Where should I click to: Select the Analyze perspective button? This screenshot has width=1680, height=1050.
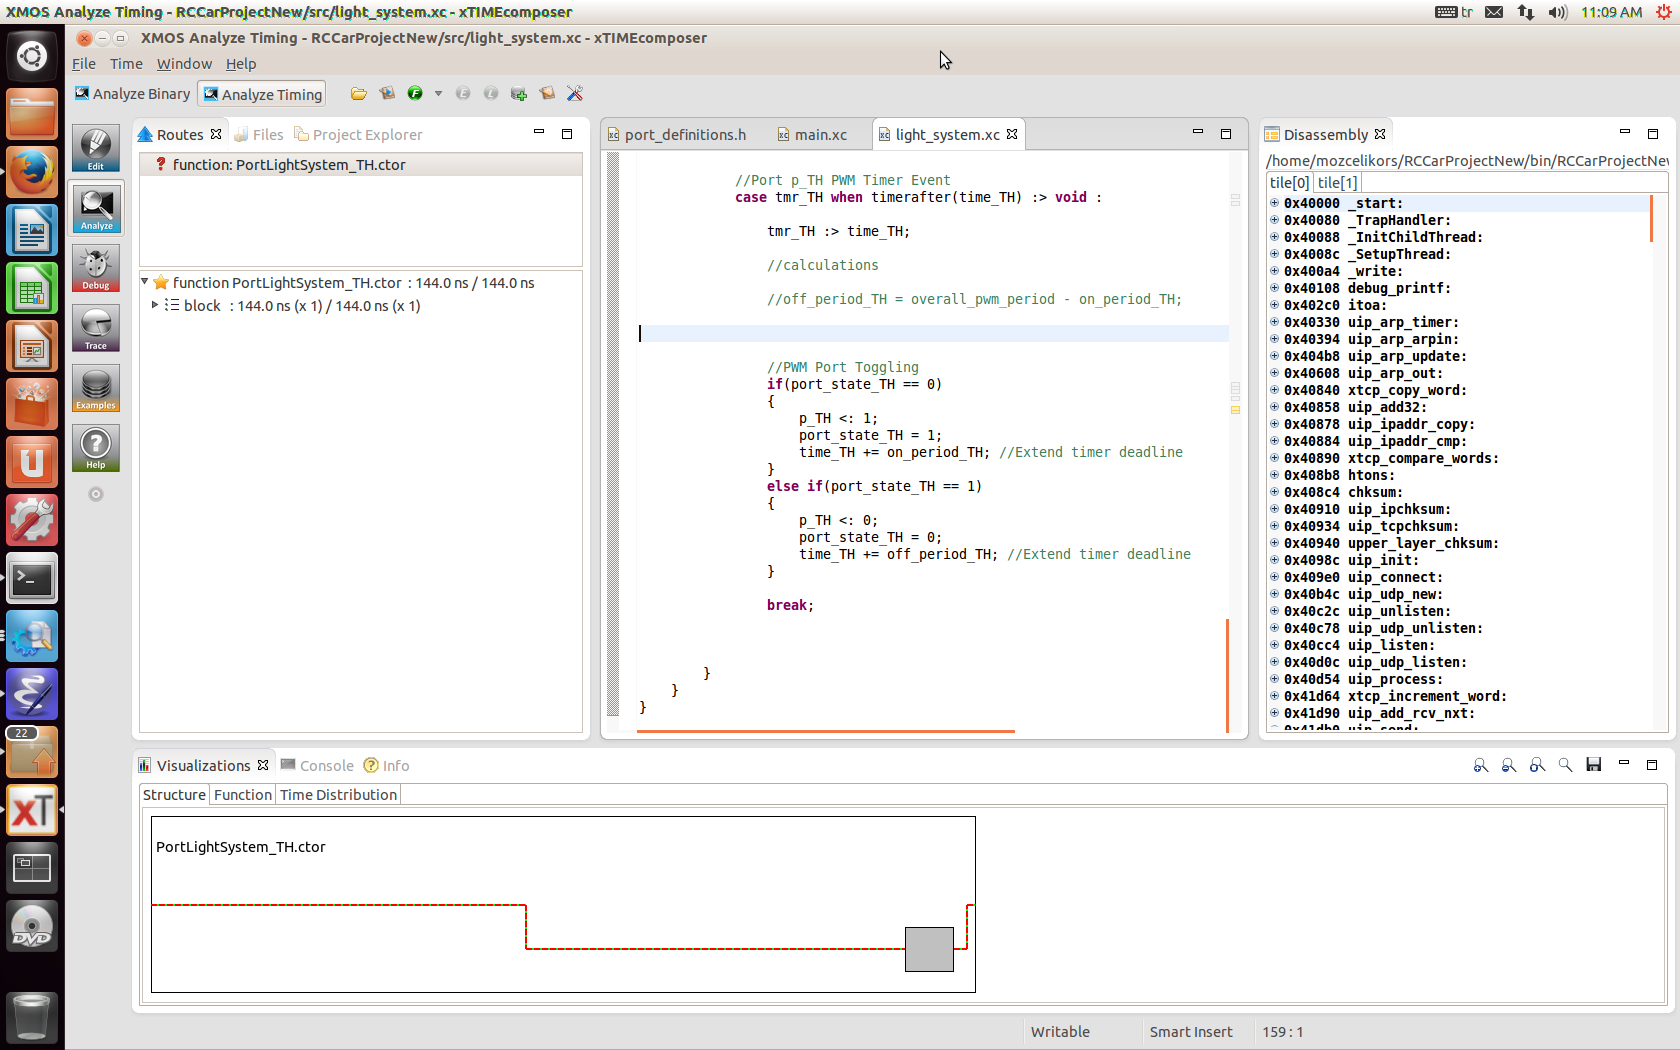pyautogui.click(x=96, y=208)
